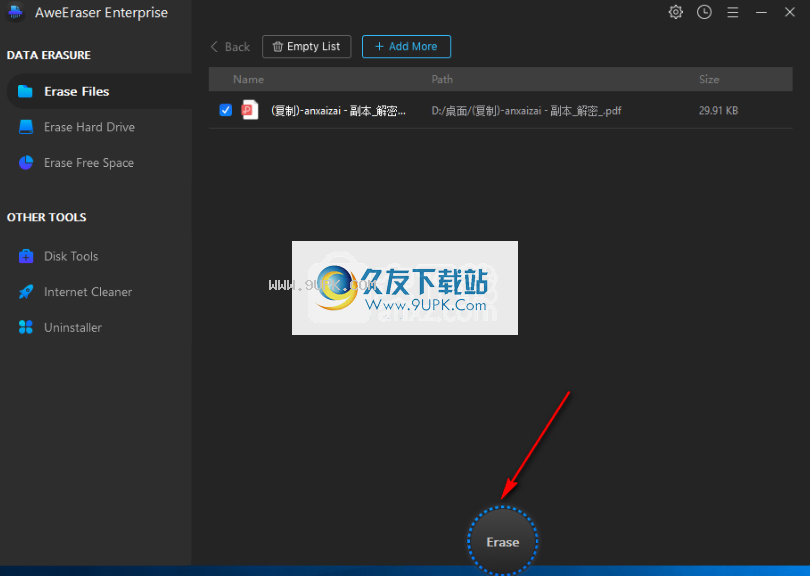Viewport: 810px width, 576px height.
Task: Select Erase Files in sidebar
Action: pyautogui.click(x=99, y=91)
